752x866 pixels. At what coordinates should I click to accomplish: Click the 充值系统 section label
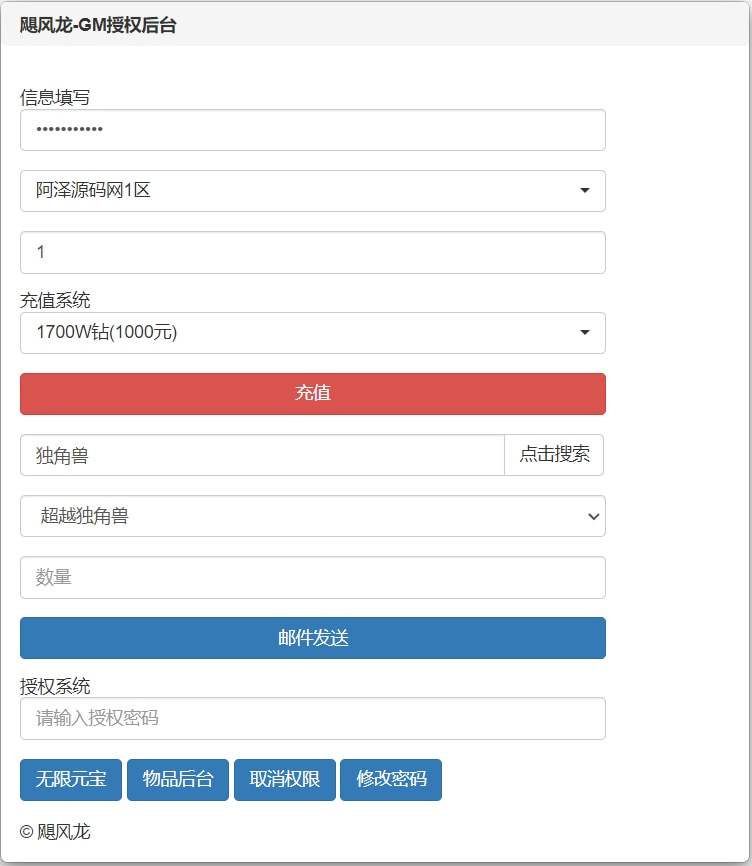click(55, 300)
